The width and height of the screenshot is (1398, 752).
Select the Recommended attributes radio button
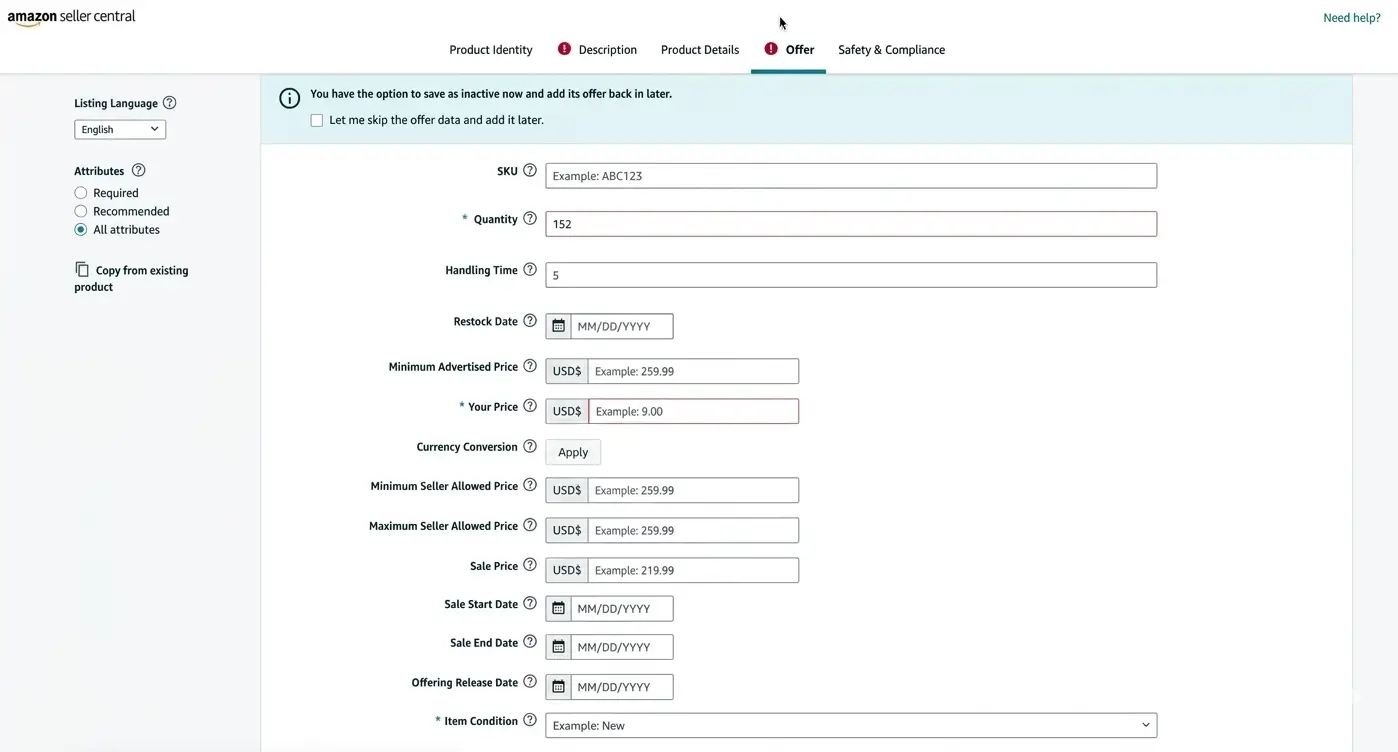pyautogui.click(x=80, y=210)
